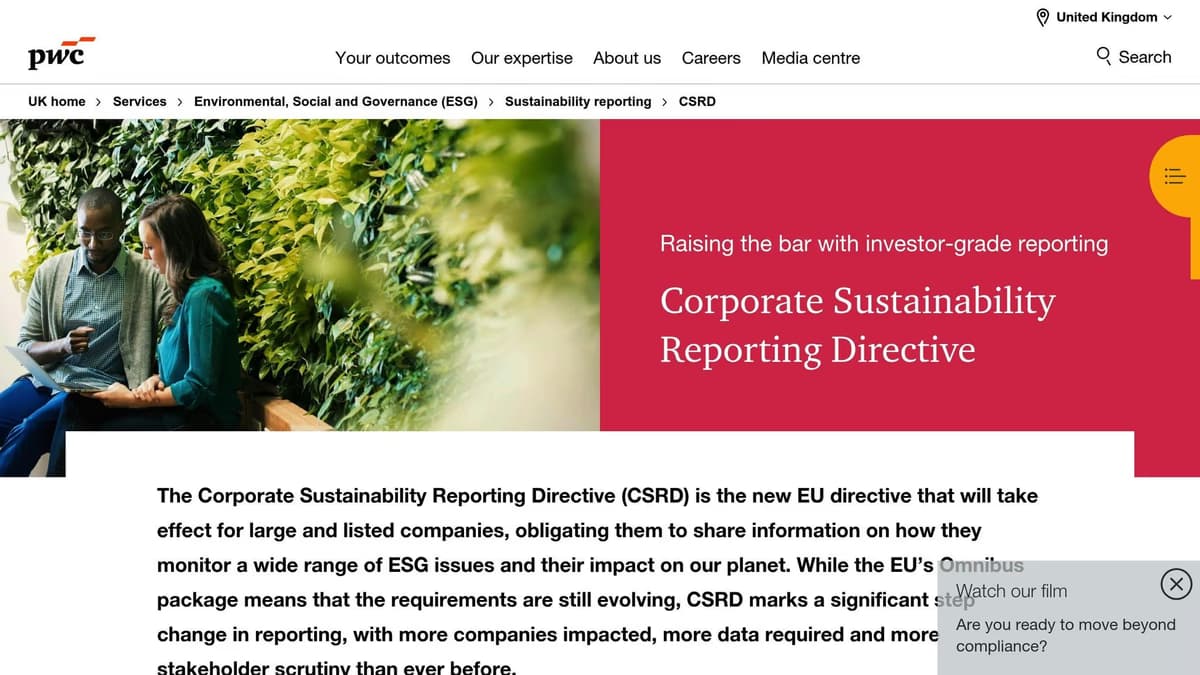
Task: Click the Services breadcrumb link
Action: coord(139,101)
